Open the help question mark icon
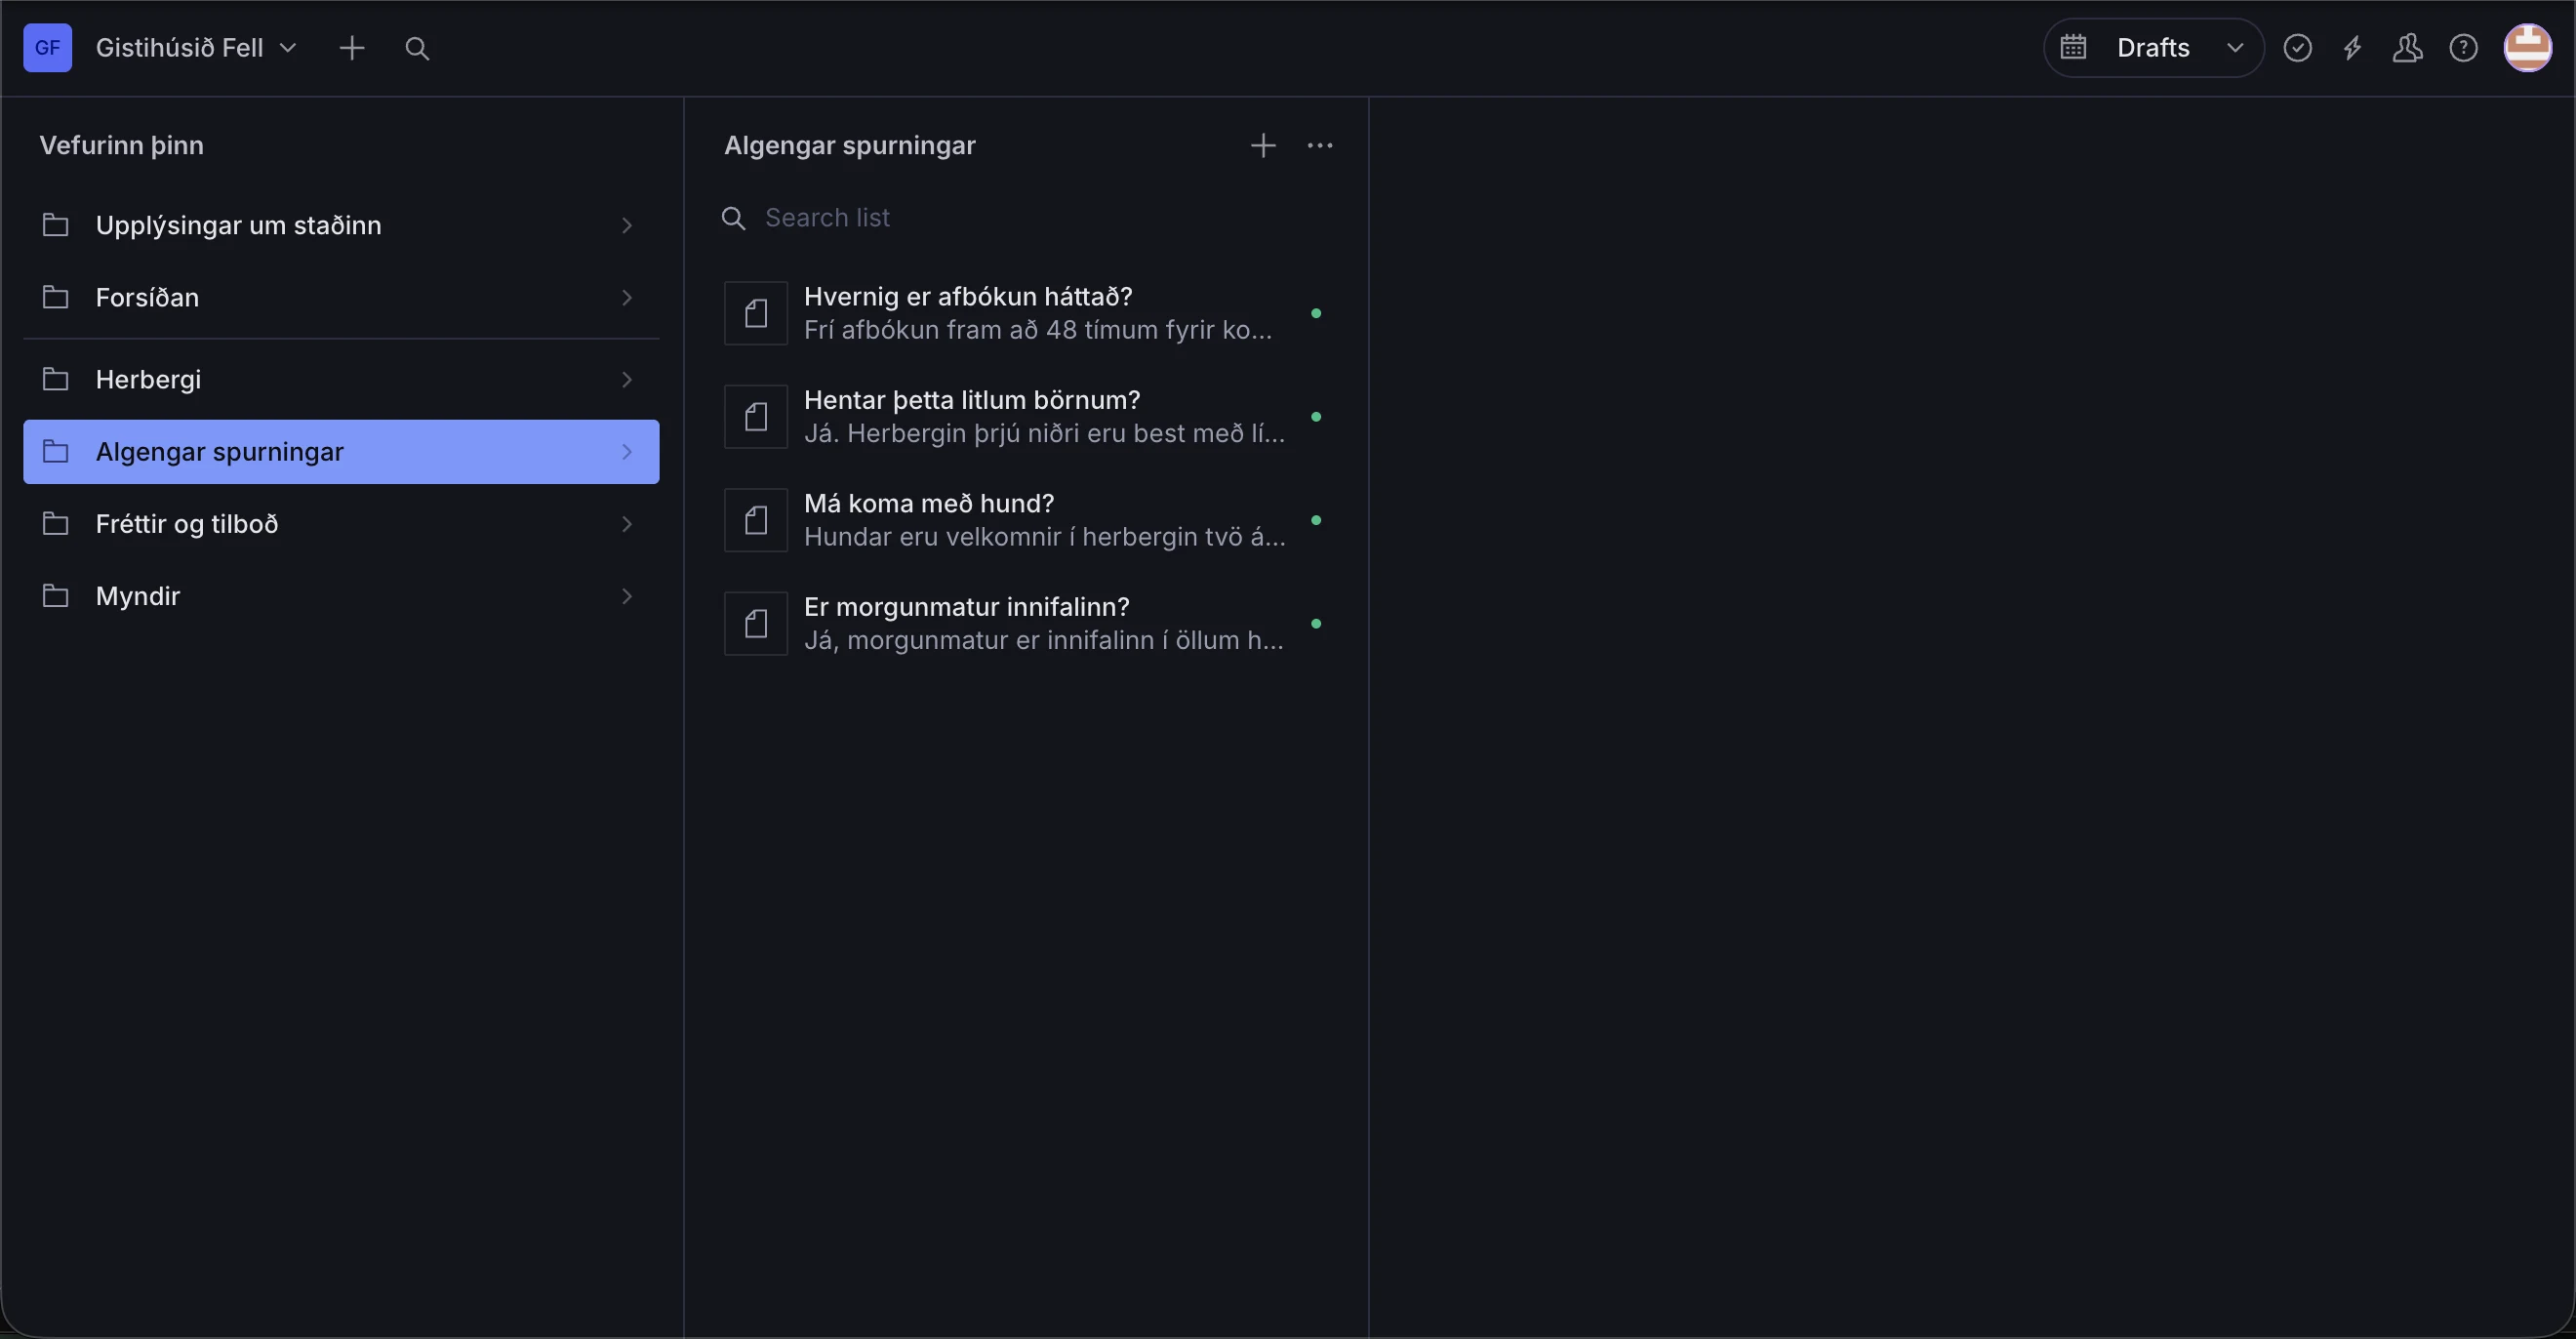 coord(2463,48)
